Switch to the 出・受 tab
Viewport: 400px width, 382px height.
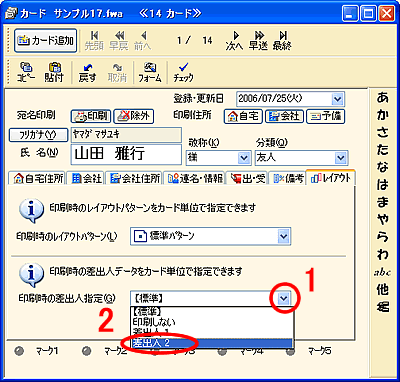[248, 179]
